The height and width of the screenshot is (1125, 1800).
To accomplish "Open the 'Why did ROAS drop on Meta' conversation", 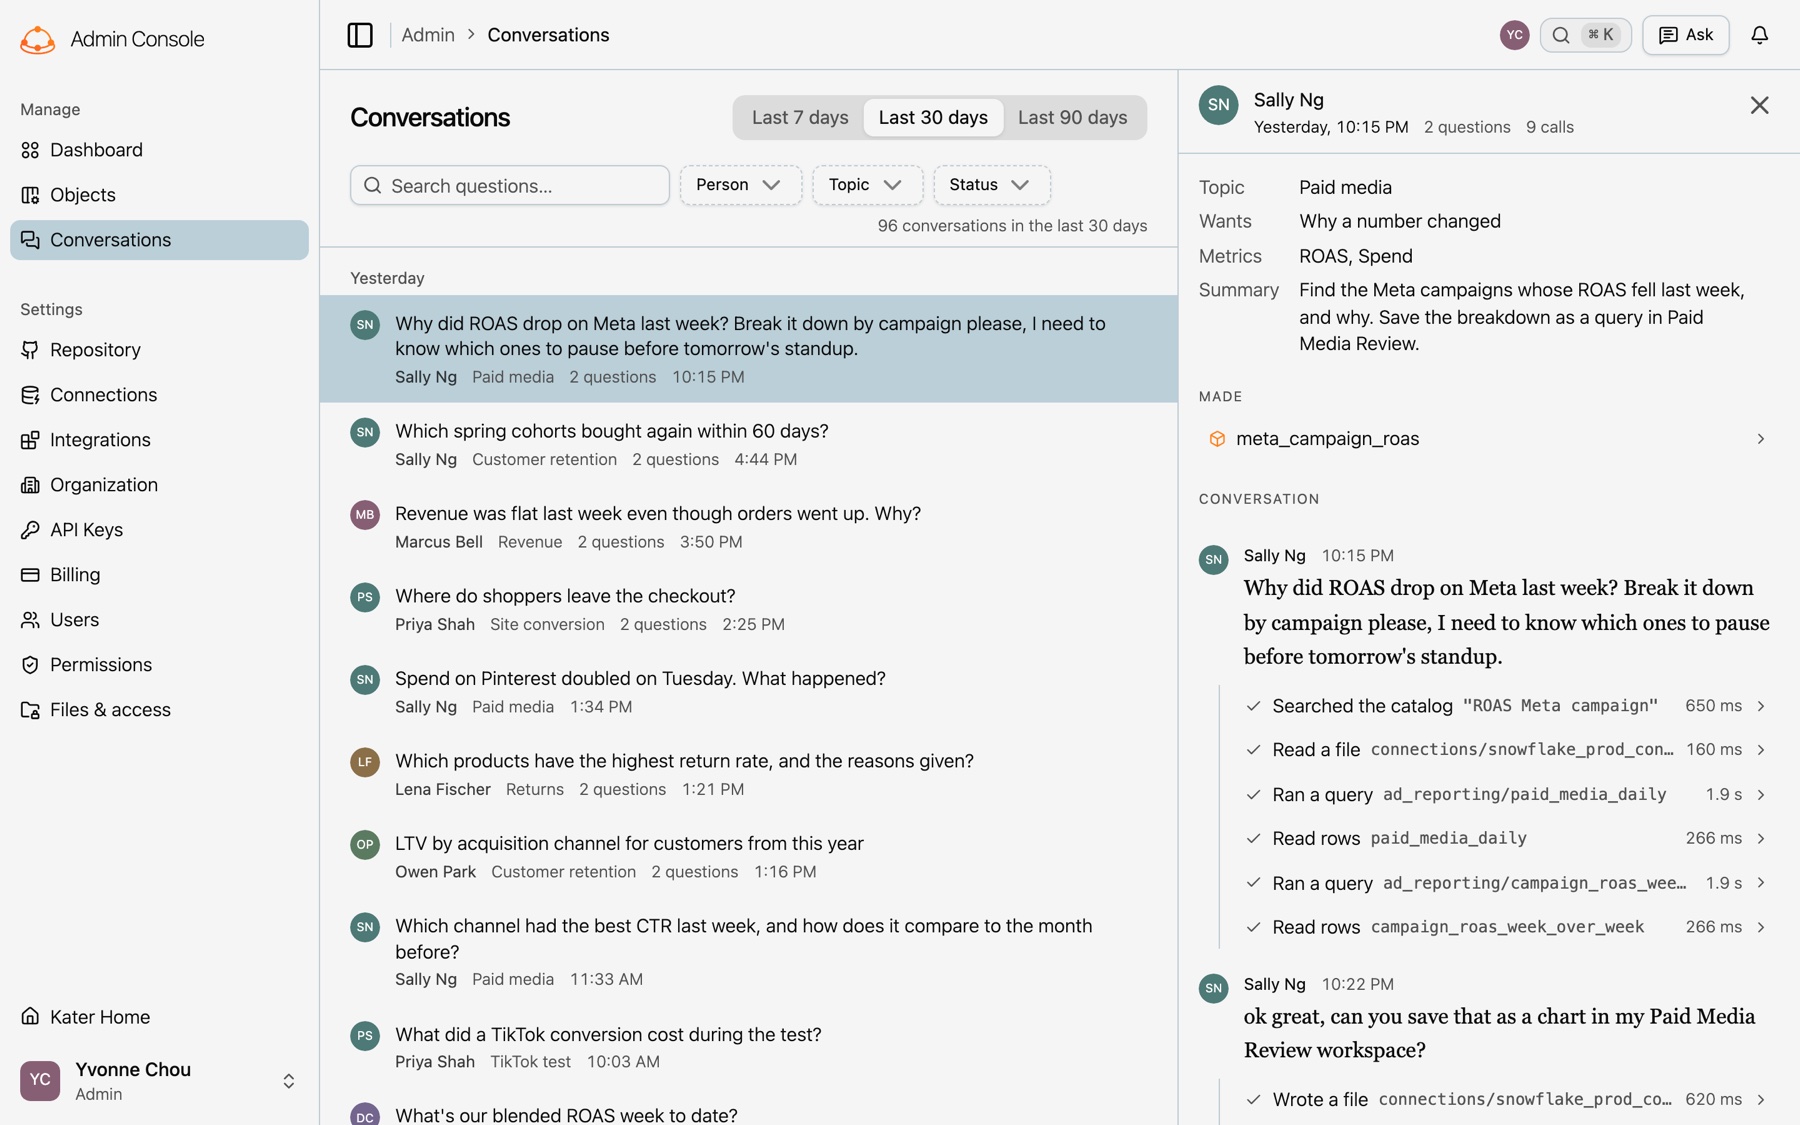I will click(x=748, y=349).
